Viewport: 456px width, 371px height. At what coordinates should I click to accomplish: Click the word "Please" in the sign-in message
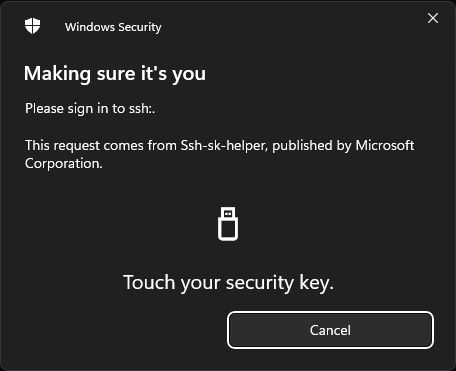pos(44,109)
